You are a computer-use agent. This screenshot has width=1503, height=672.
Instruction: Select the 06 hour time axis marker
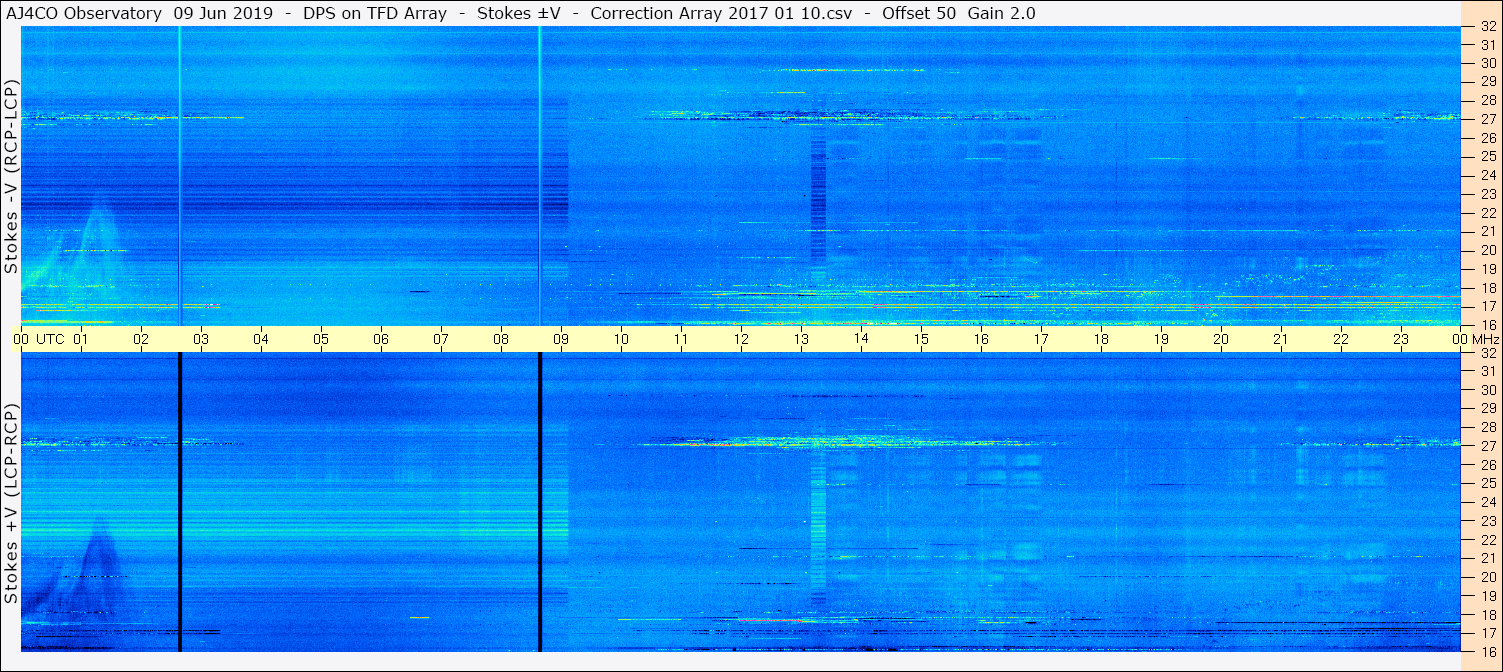381,339
